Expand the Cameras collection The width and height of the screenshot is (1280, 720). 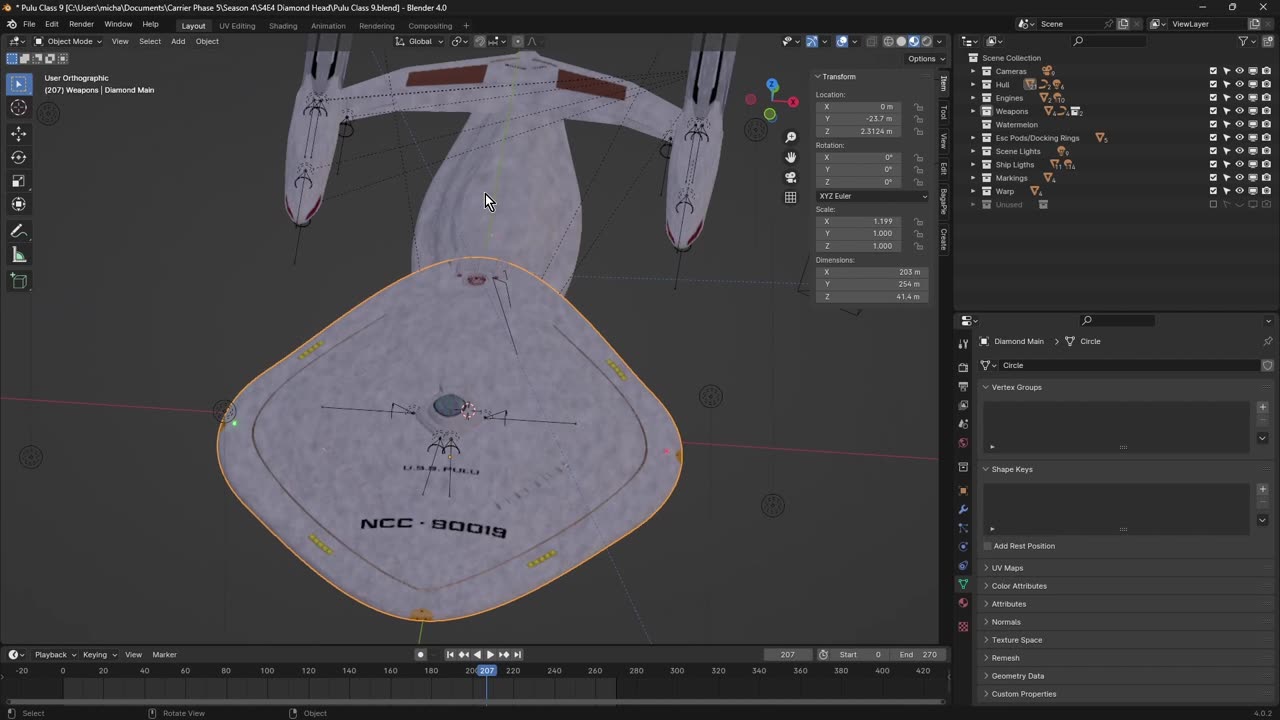pos(973,71)
